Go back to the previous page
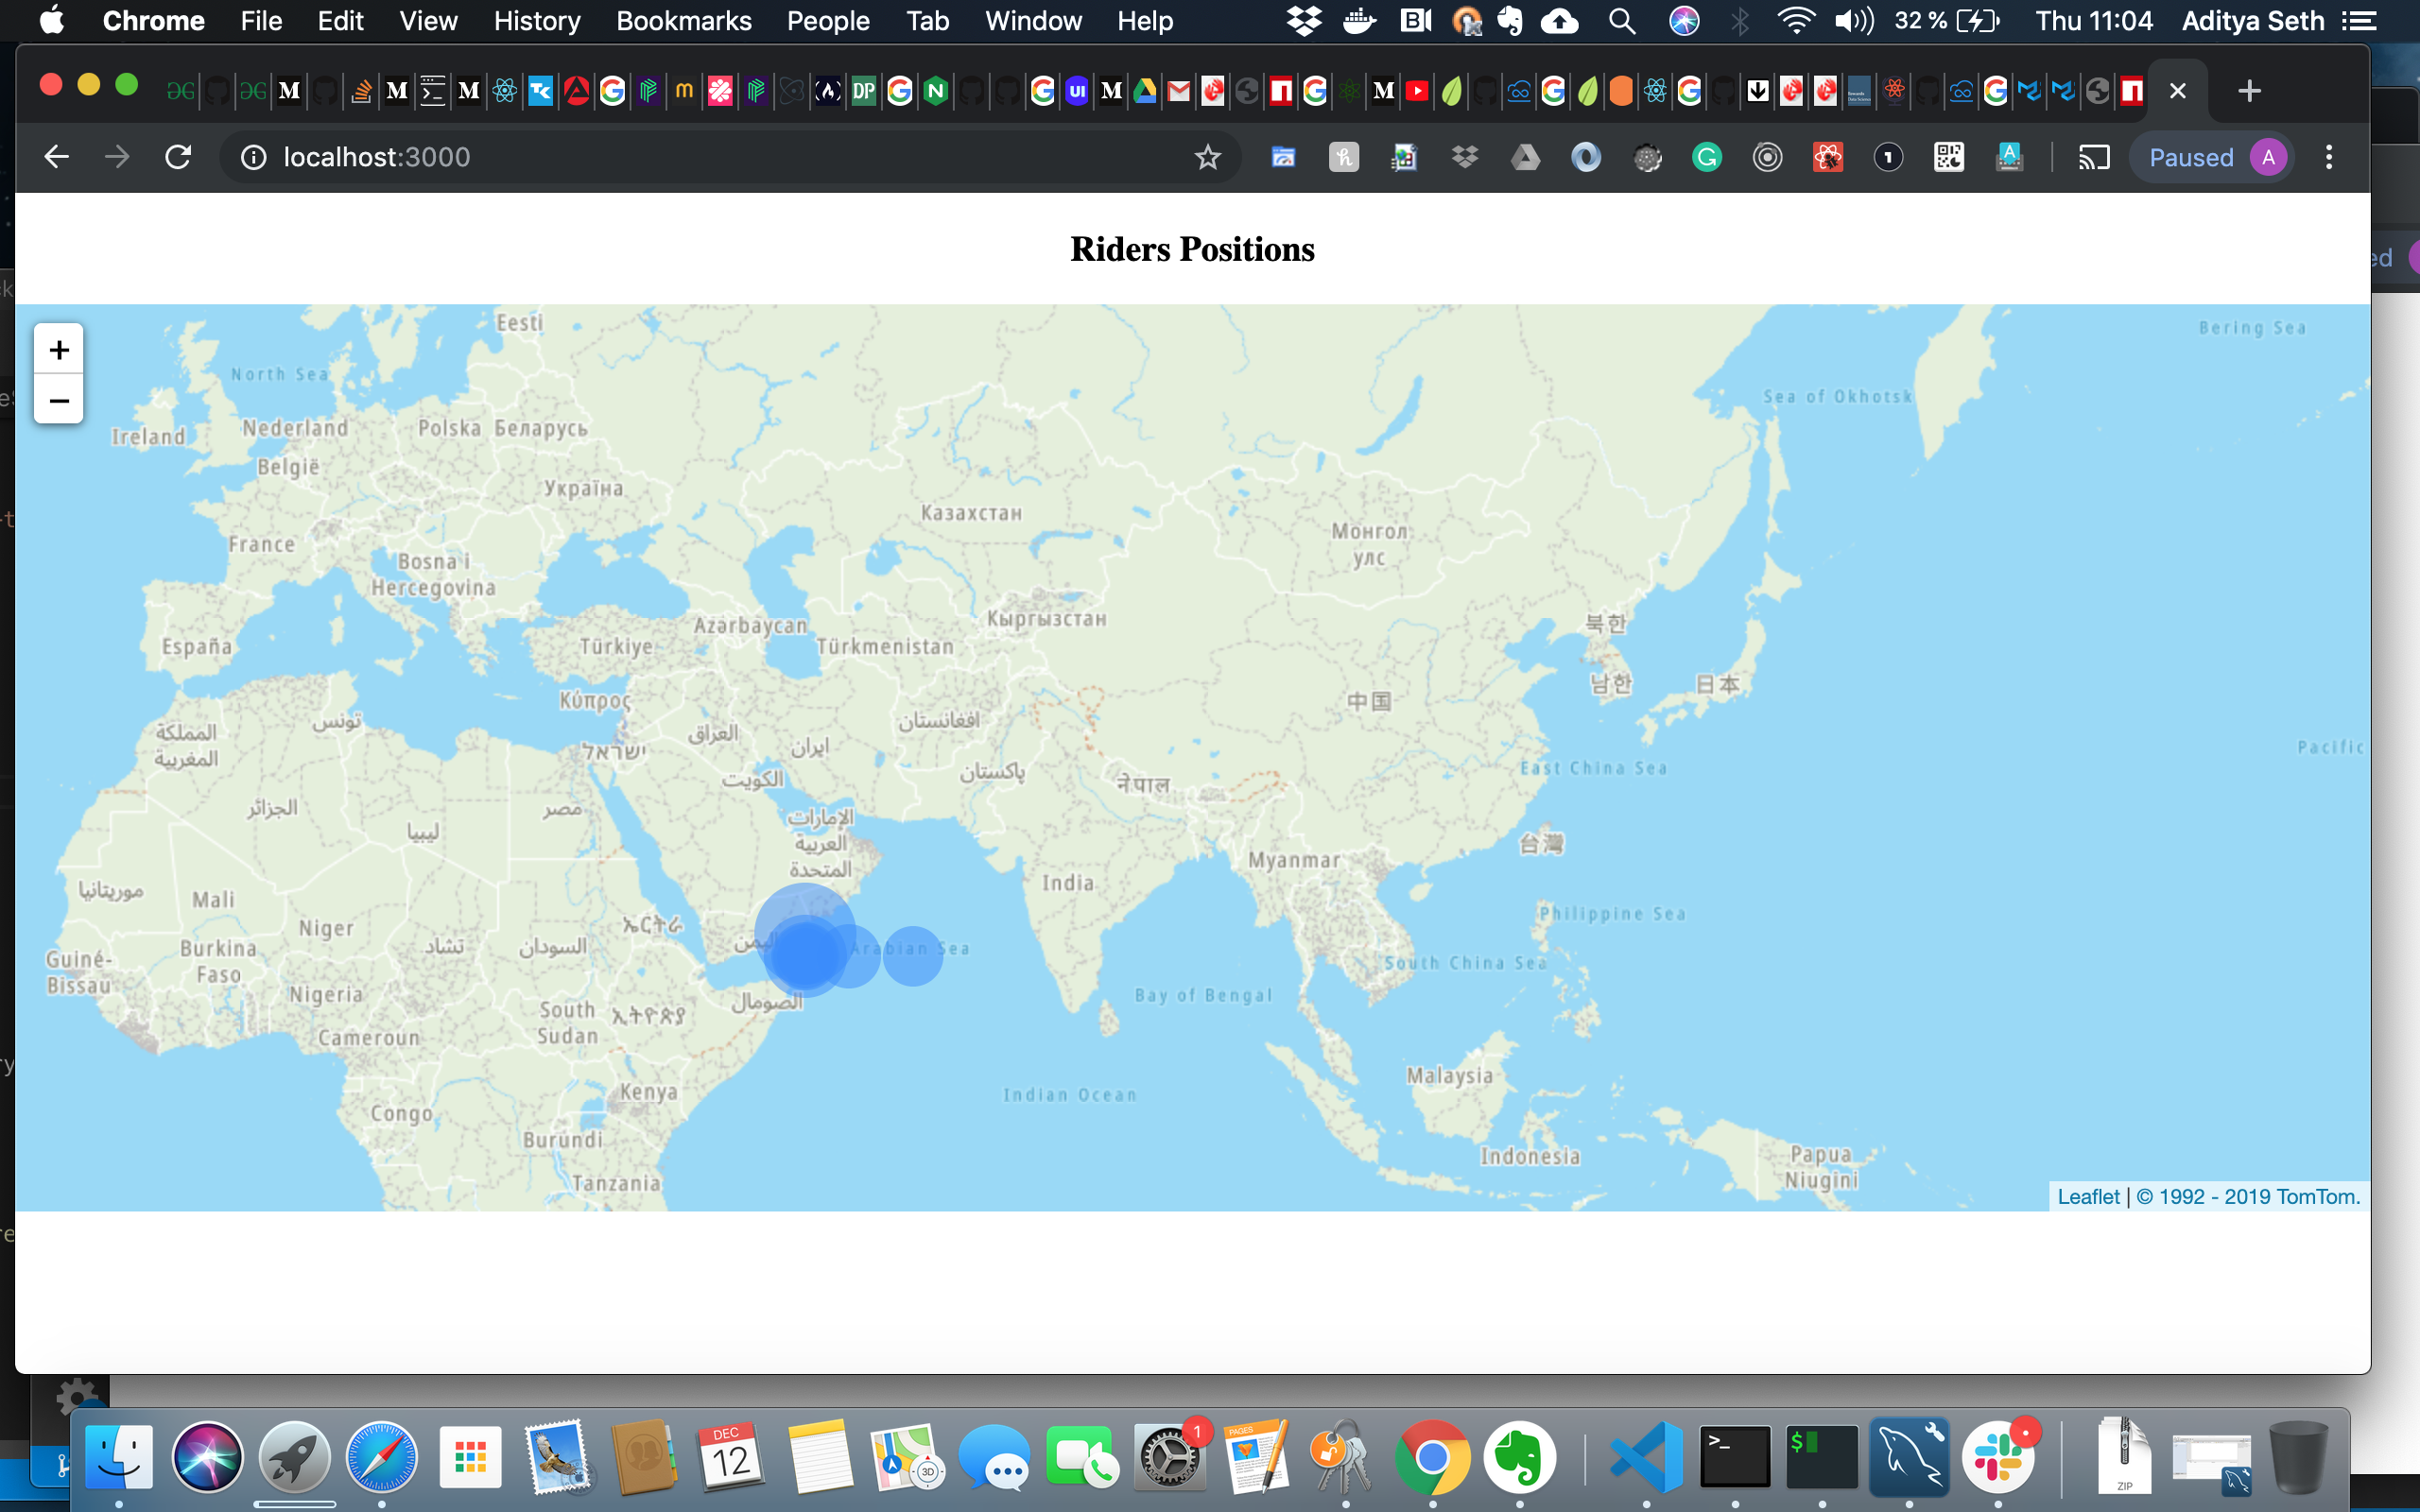2420x1512 pixels. [56, 157]
